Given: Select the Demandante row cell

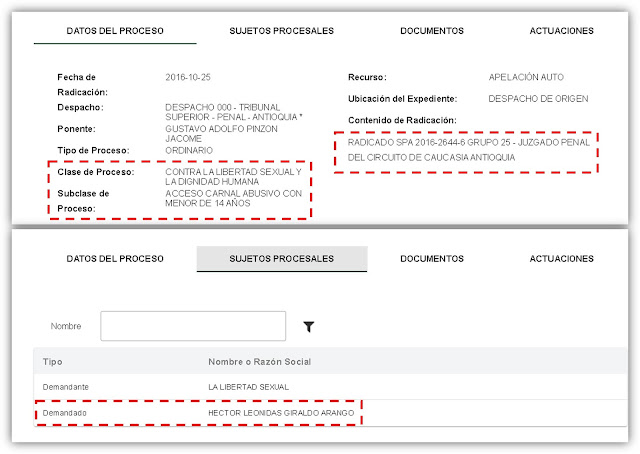Looking at the screenshot, I should tap(66, 387).
